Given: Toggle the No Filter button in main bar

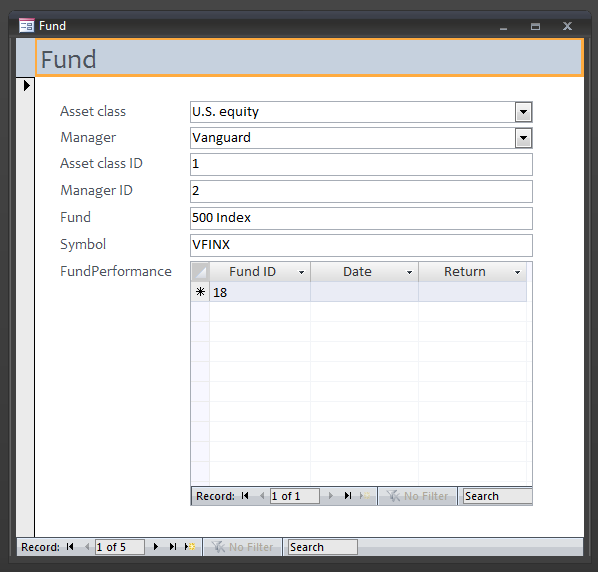Looking at the screenshot, I should [243, 547].
